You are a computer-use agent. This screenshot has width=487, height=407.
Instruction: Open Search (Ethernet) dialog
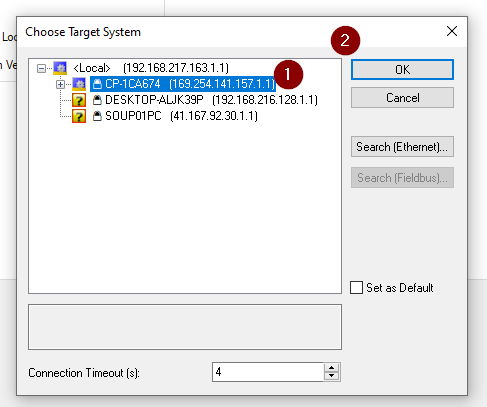pyautogui.click(x=402, y=147)
